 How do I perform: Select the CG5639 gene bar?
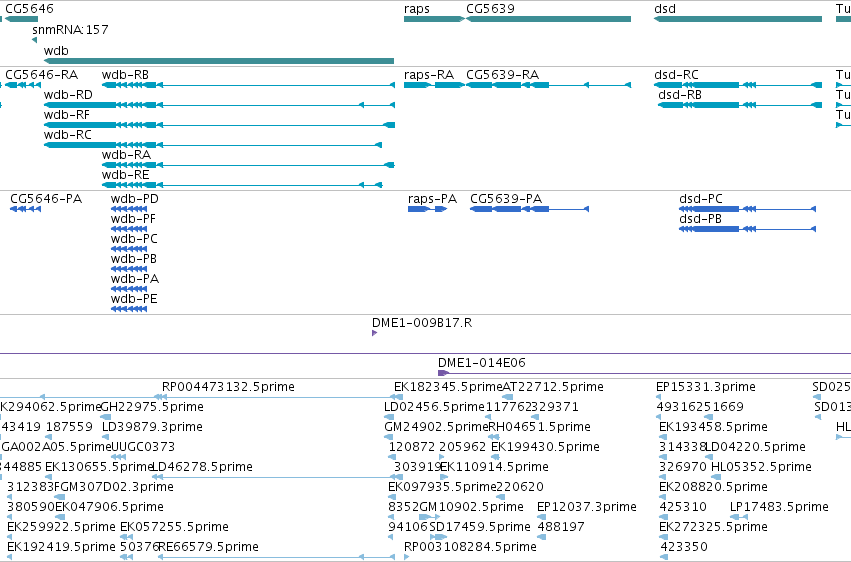(x=548, y=19)
